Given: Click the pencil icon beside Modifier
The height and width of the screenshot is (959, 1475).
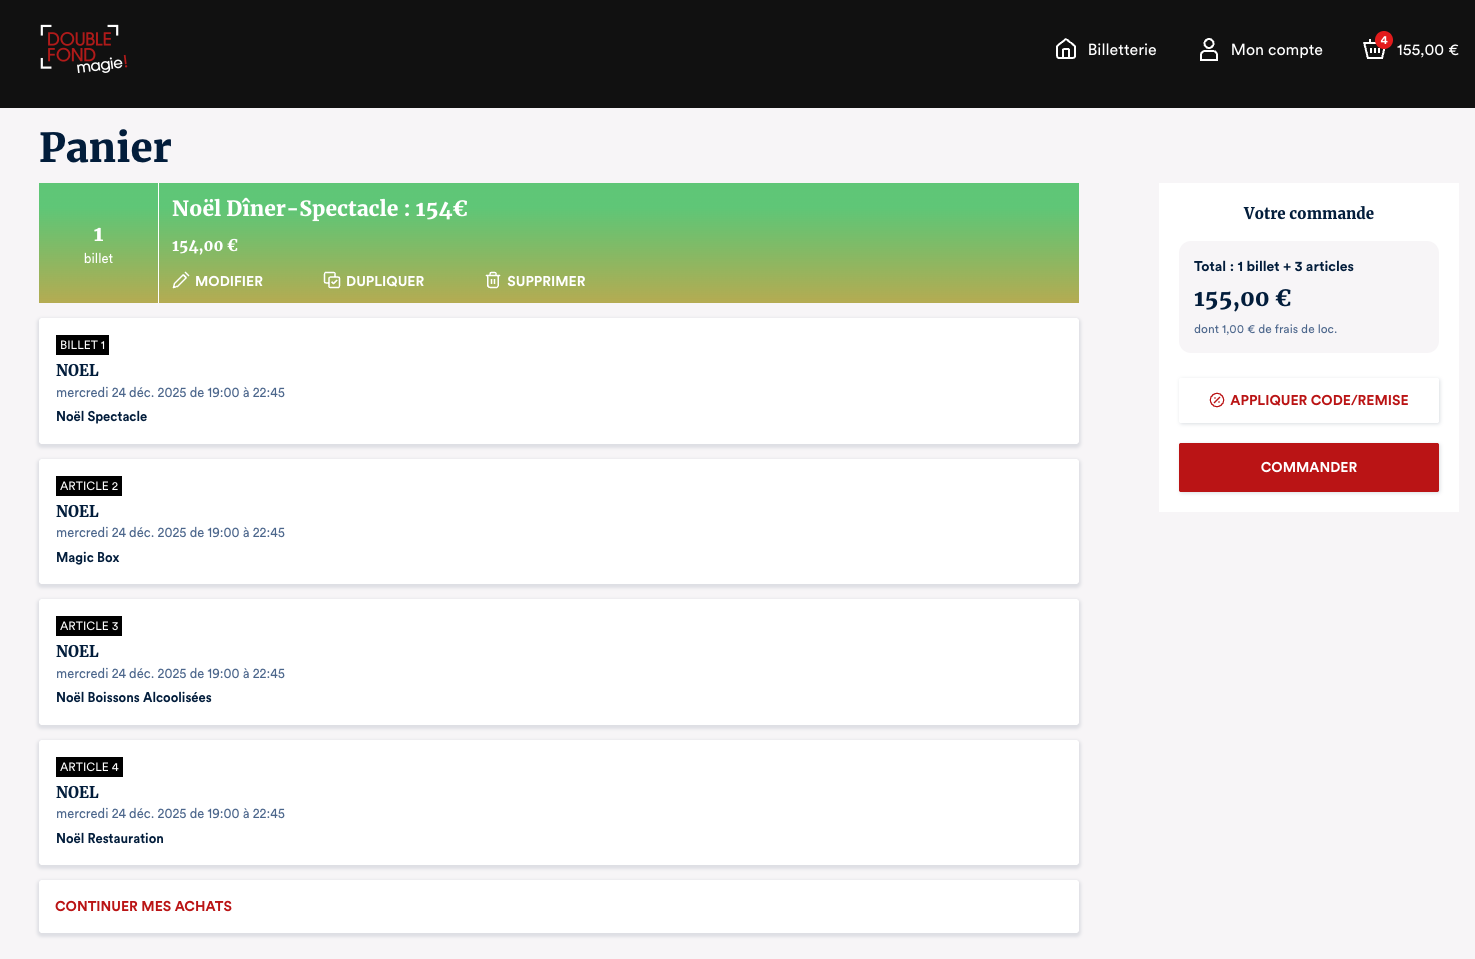Looking at the screenshot, I should coord(181,281).
